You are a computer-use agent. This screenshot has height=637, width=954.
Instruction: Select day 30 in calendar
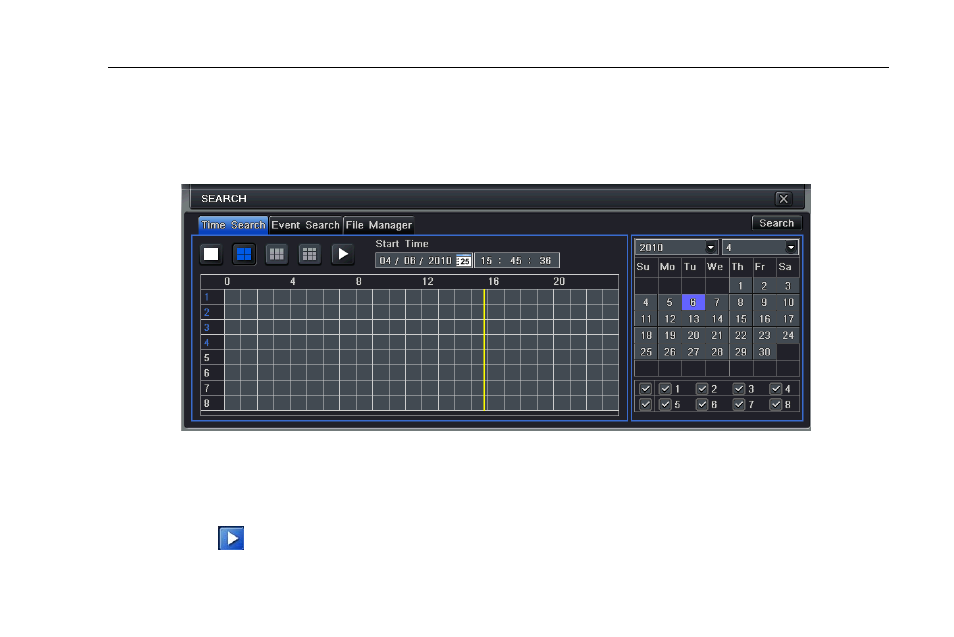pos(764,352)
